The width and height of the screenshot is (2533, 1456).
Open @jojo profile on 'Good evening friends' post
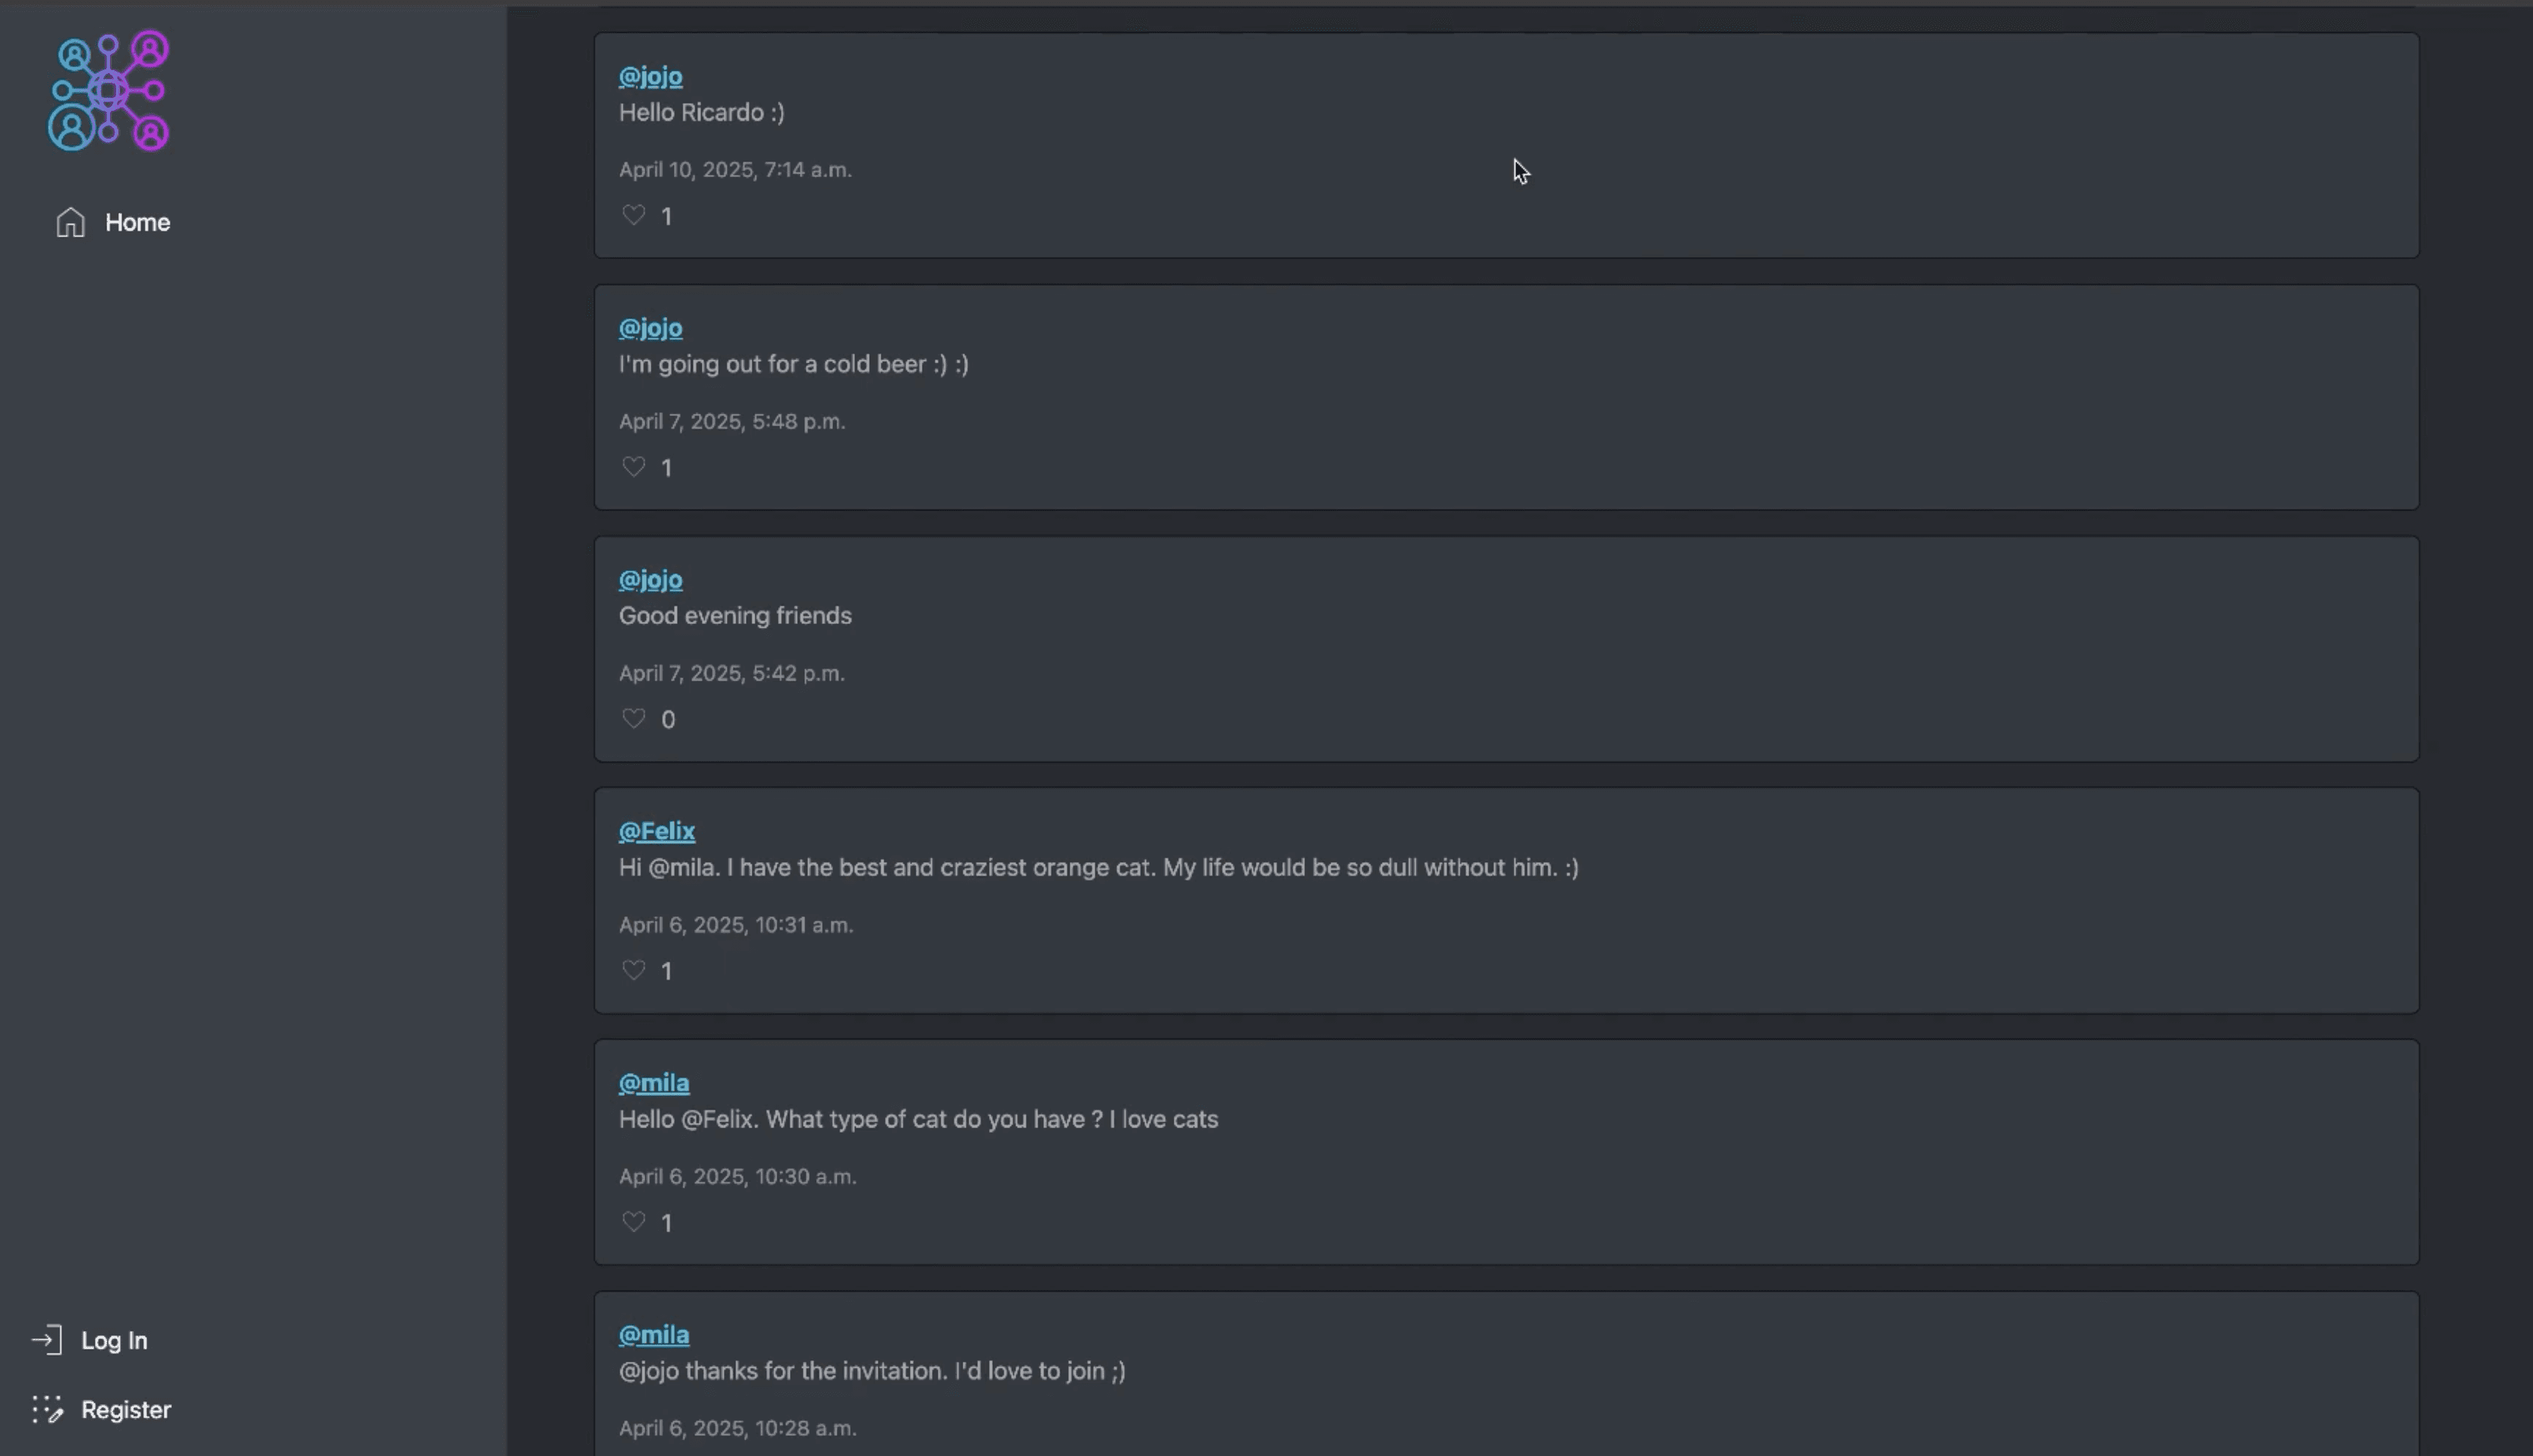click(650, 579)
